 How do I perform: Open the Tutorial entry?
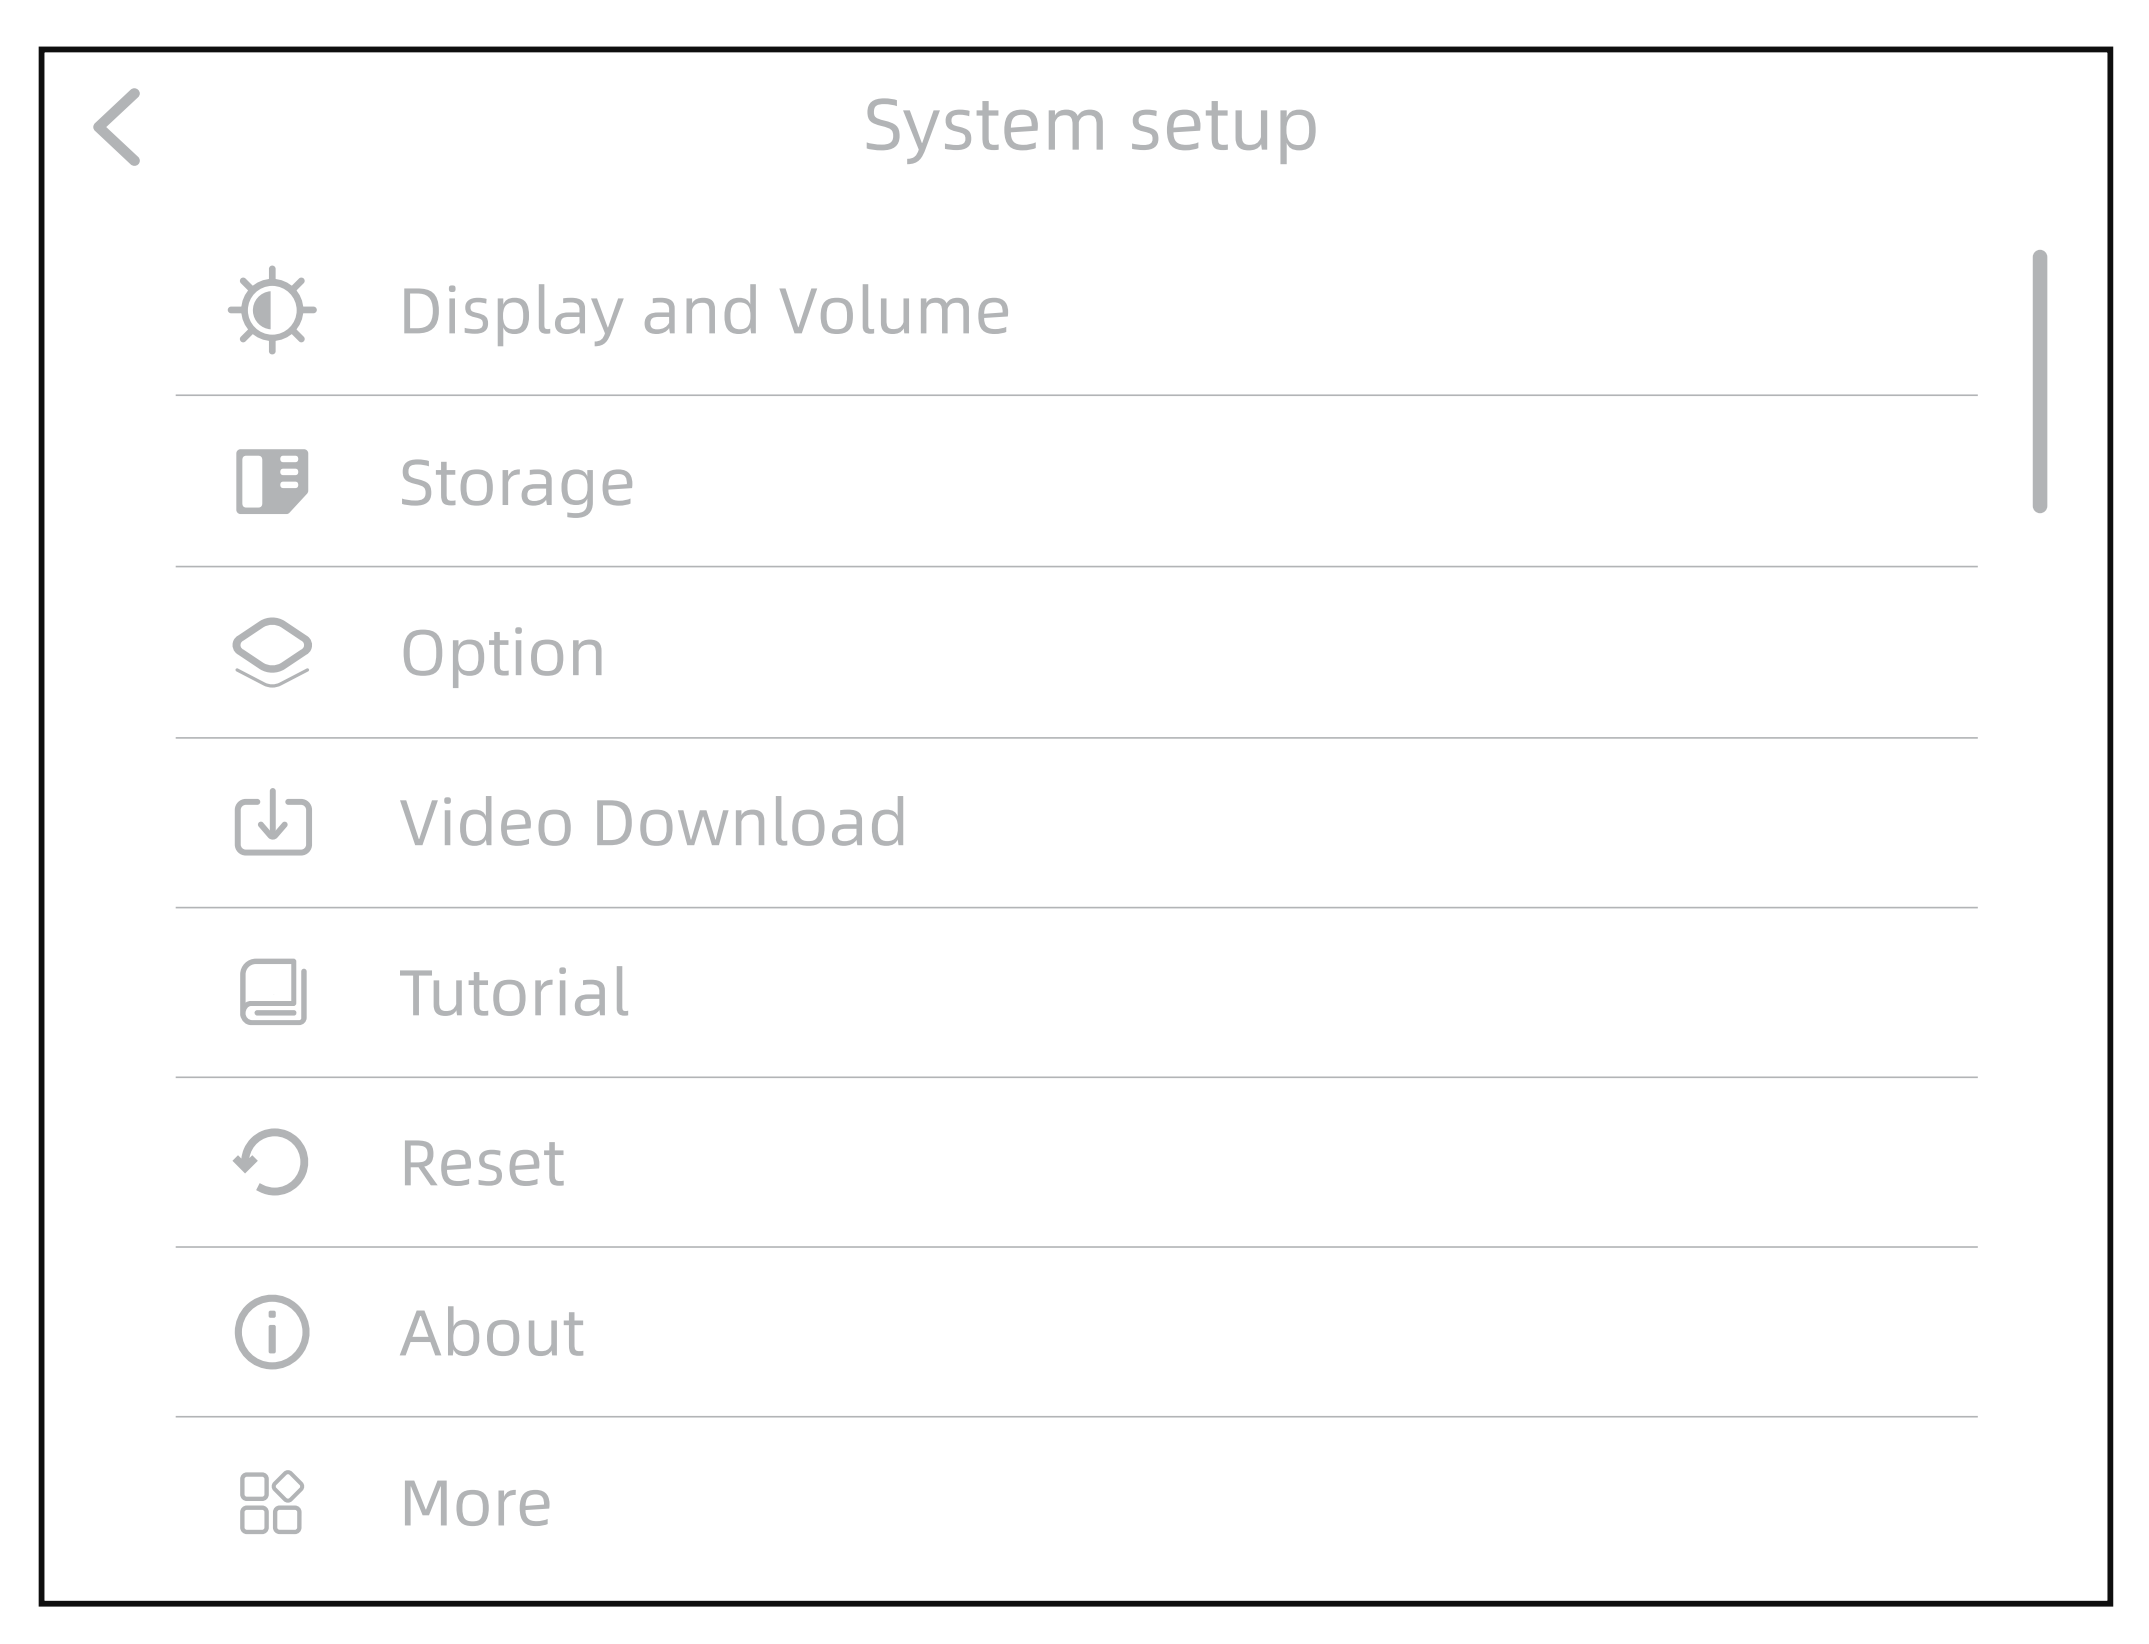pos(514,993)
